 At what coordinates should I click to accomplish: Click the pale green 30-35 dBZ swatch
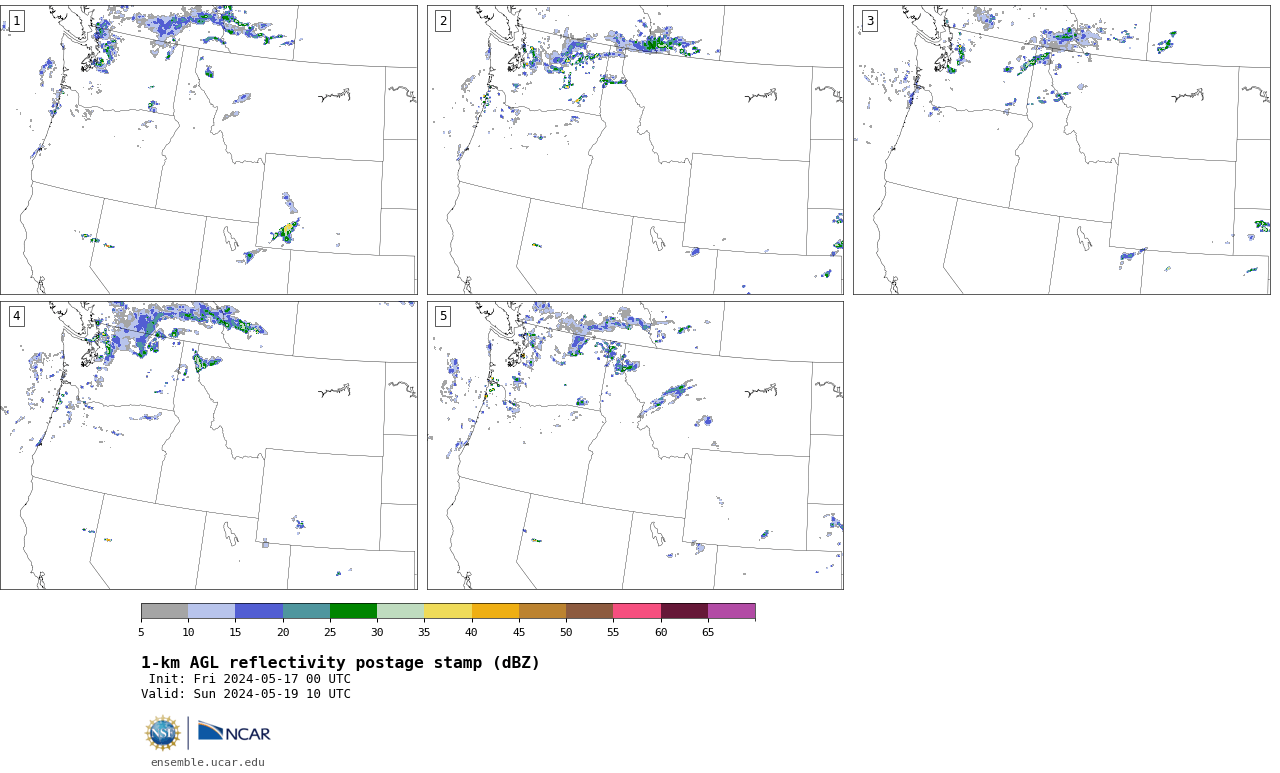point(400,611)
